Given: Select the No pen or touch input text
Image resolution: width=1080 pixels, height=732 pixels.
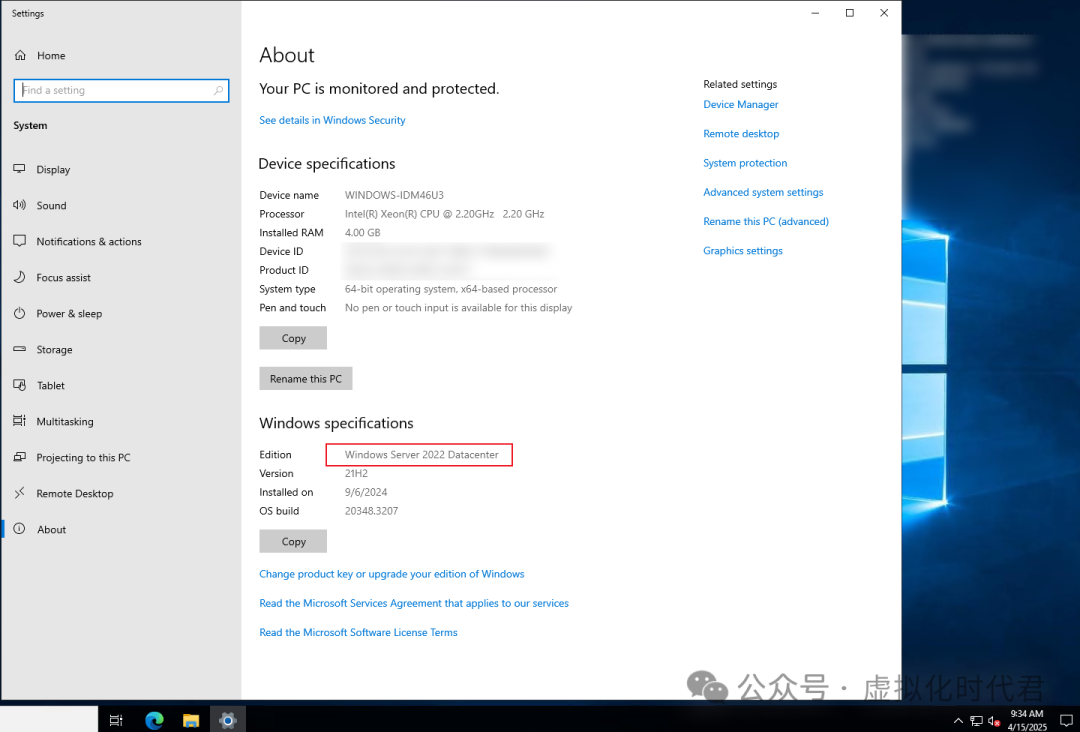Looking at the screenshot, I should pos(458,308).
